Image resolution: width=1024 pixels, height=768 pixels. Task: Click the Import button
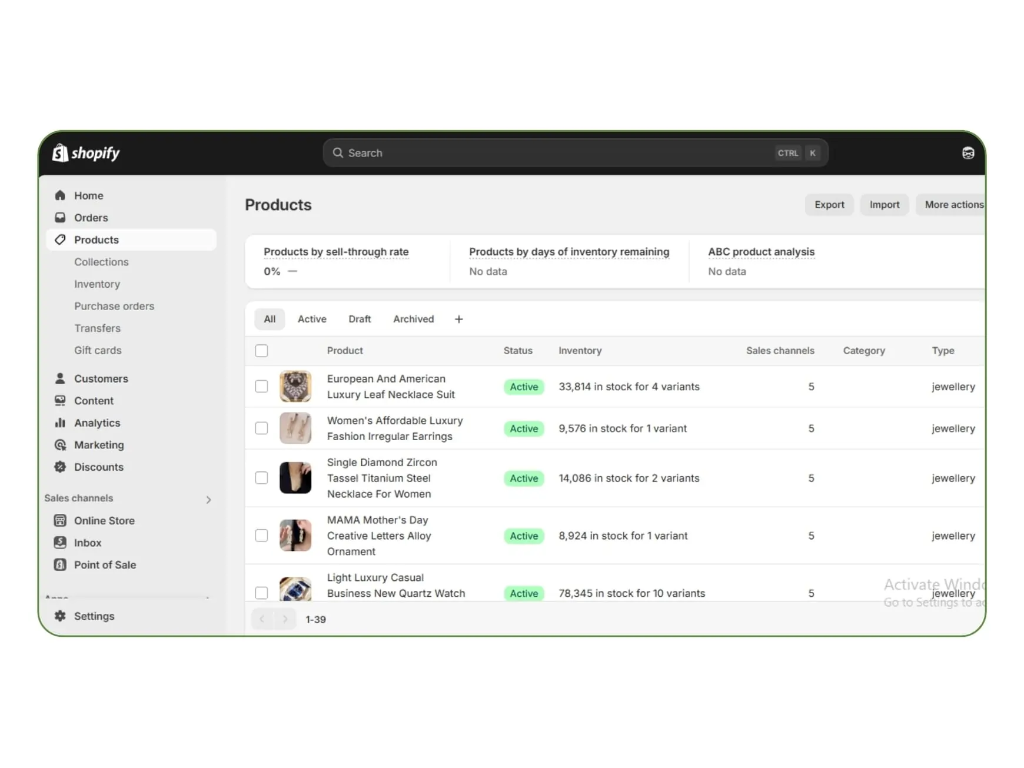[884, 204]
